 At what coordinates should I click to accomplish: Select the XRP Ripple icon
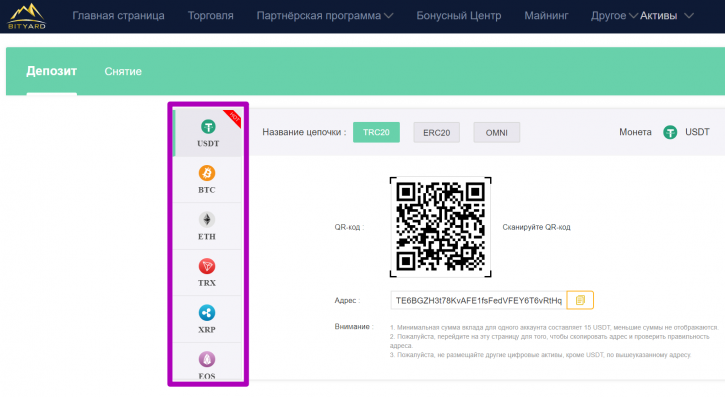point(207,313)
